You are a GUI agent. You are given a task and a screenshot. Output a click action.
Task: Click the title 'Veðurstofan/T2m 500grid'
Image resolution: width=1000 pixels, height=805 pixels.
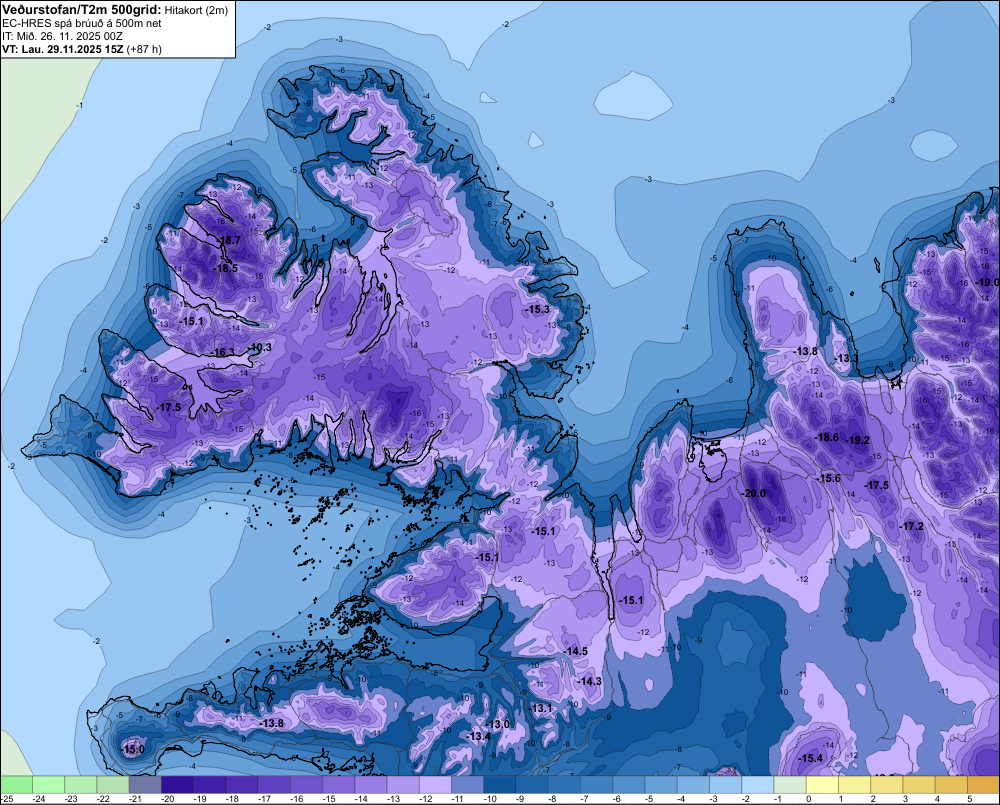click(x=80, y=10)
